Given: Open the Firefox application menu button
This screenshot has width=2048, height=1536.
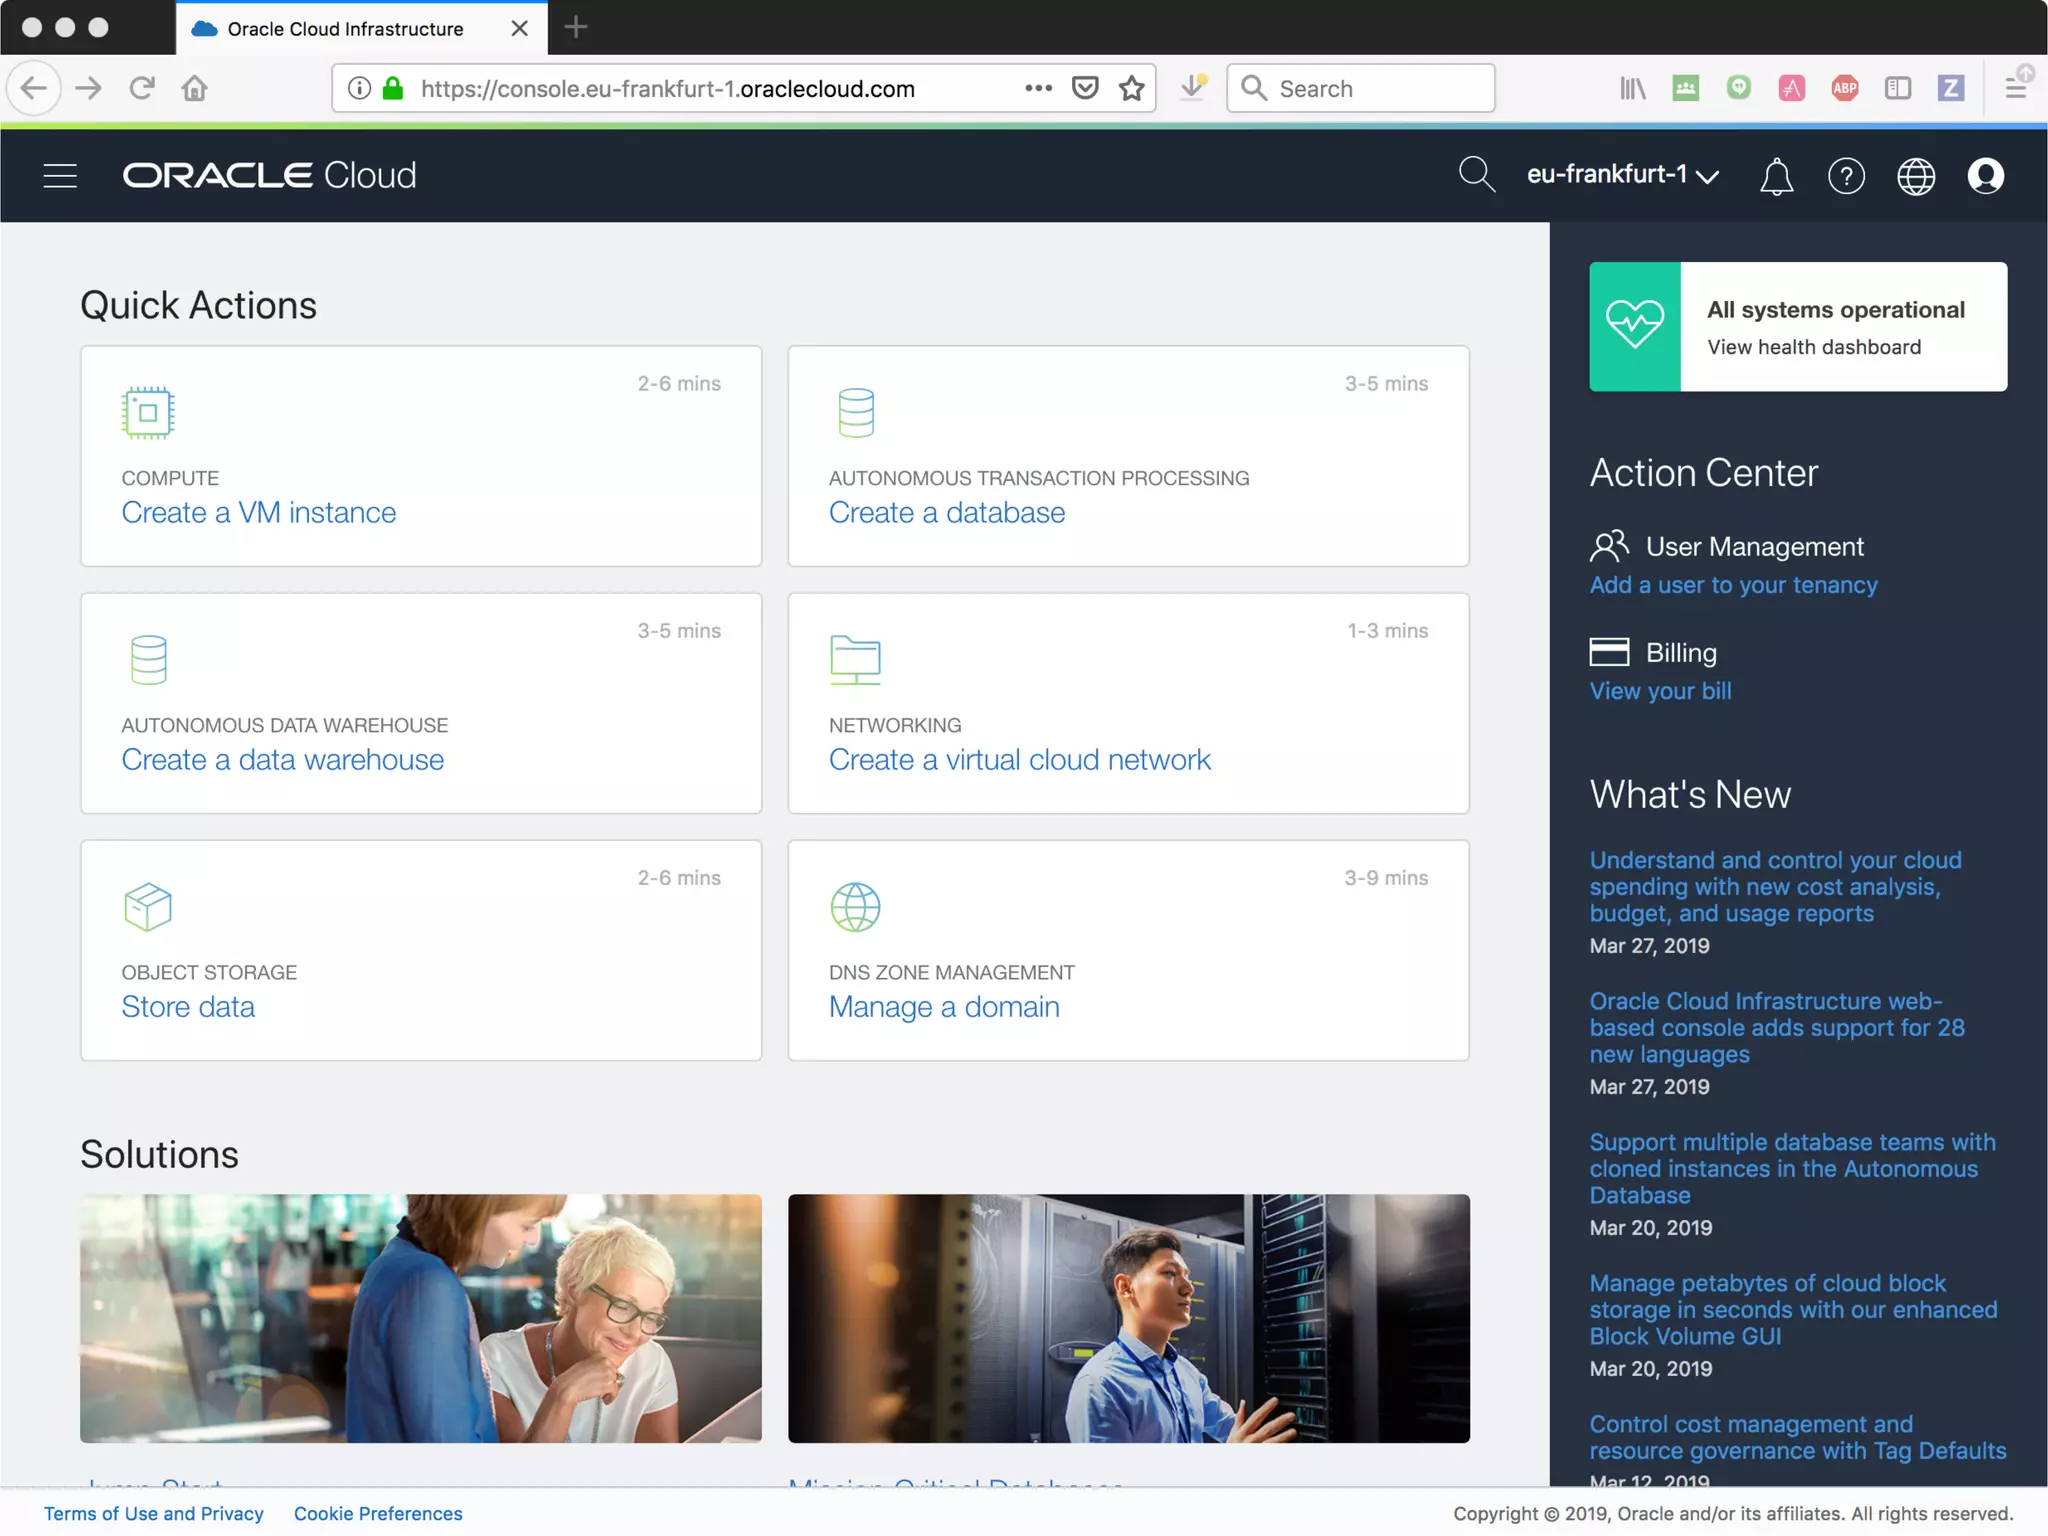Looking at the screenshot, I should pos(2016,88).
